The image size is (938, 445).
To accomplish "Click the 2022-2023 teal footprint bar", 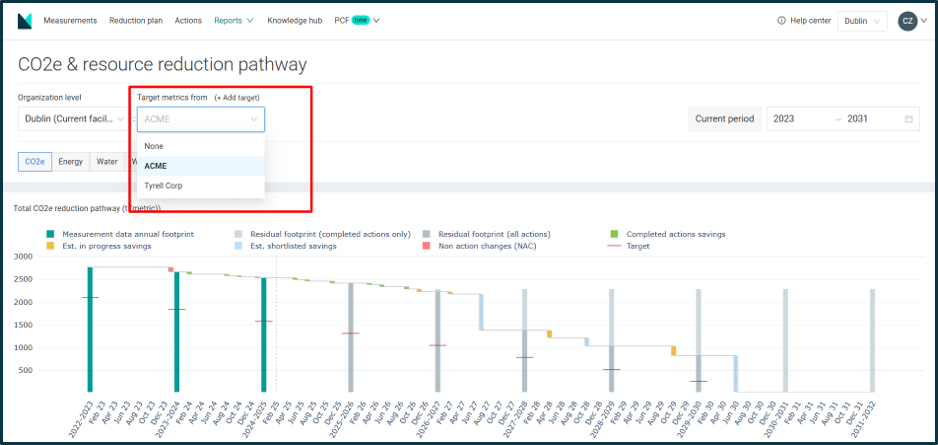I will (90, 330).
